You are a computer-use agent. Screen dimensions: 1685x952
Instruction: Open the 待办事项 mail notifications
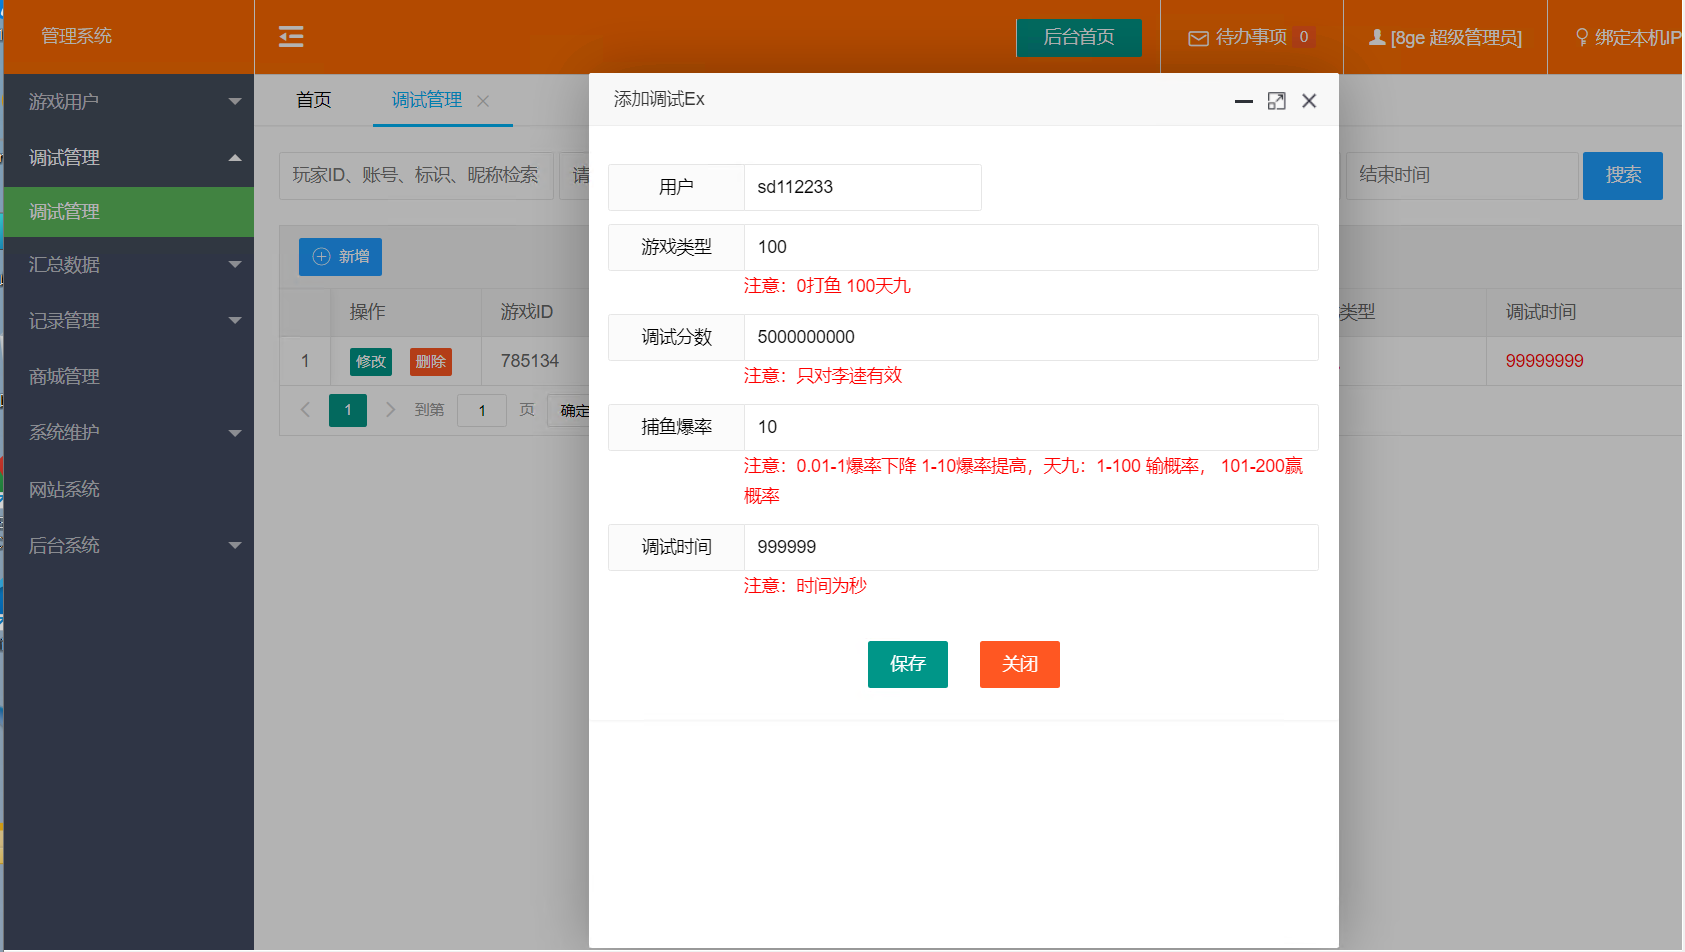pos(1250,37)
